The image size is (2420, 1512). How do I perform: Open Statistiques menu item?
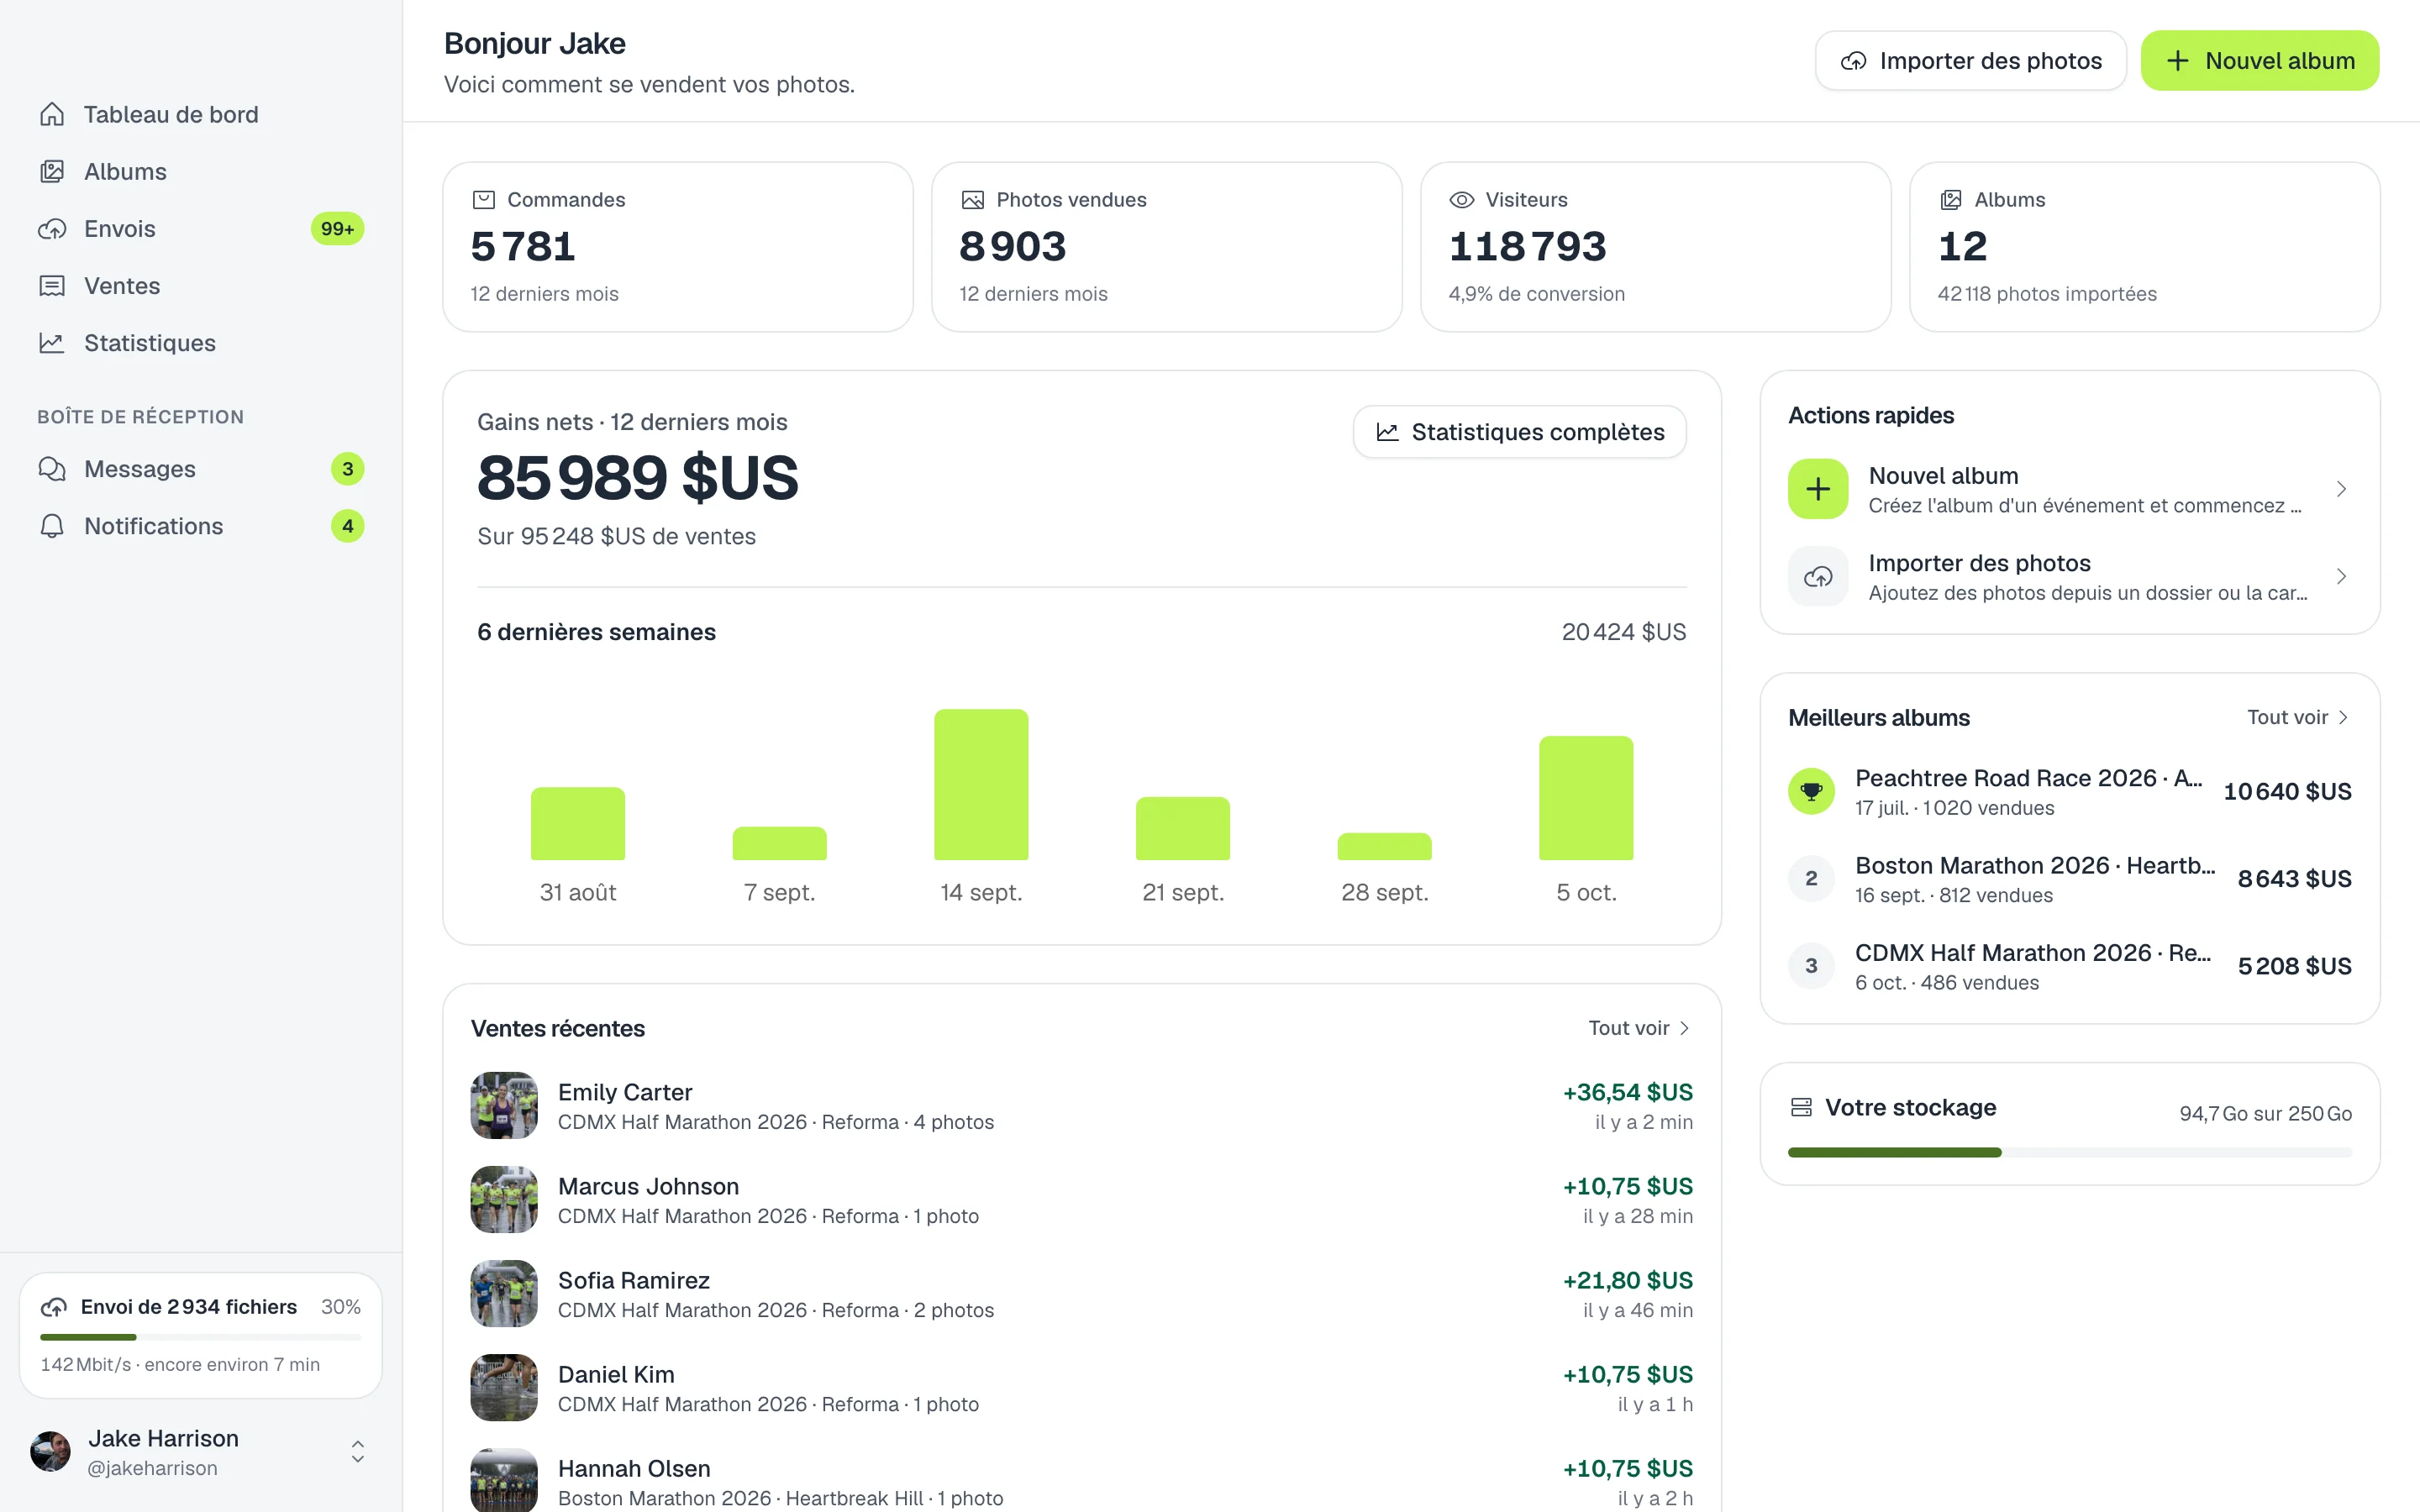[200, 343]
